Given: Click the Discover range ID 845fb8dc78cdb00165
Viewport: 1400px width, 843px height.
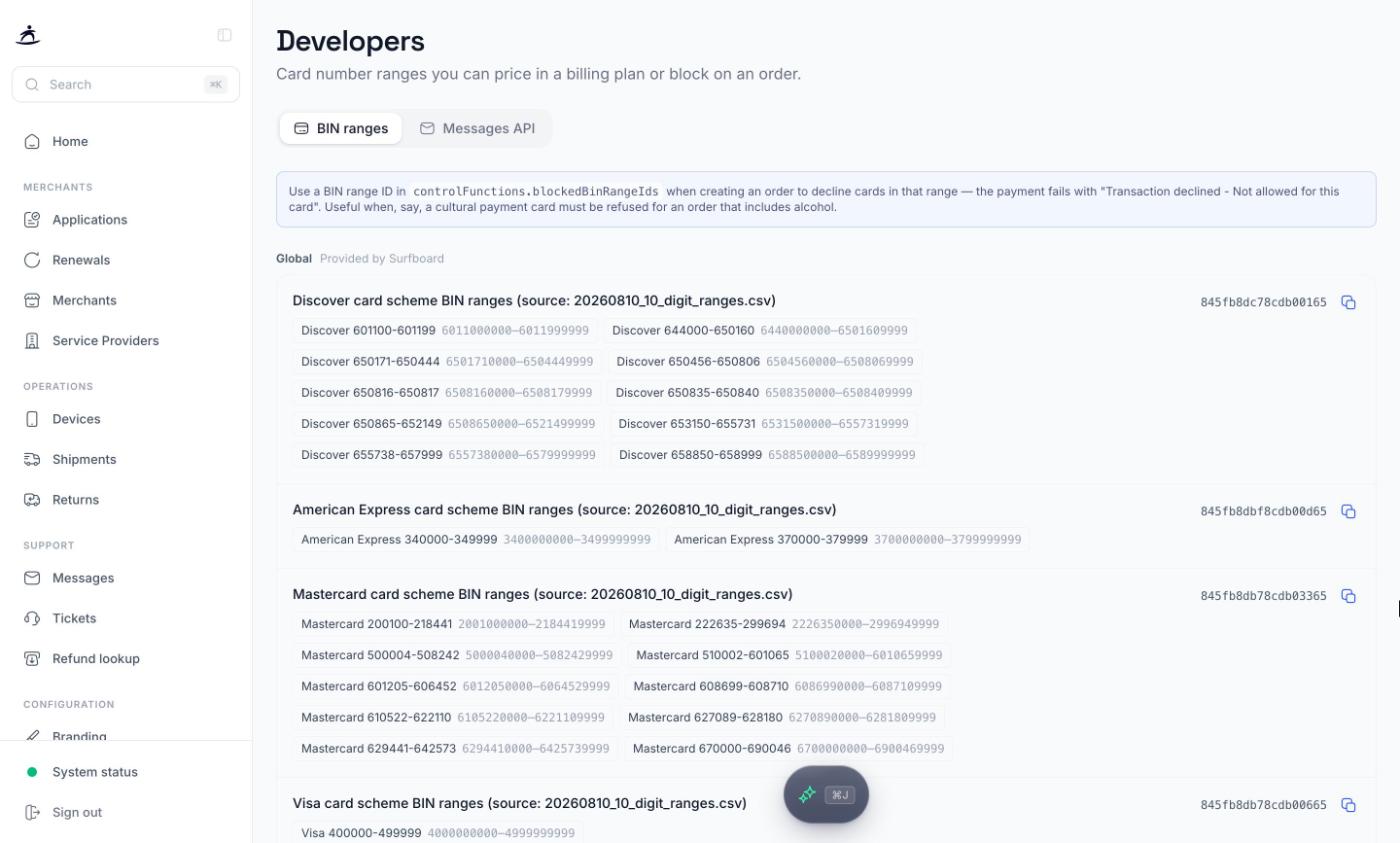Looking at the screenshot, I should pyautogui.click(x=1263, y=302).
